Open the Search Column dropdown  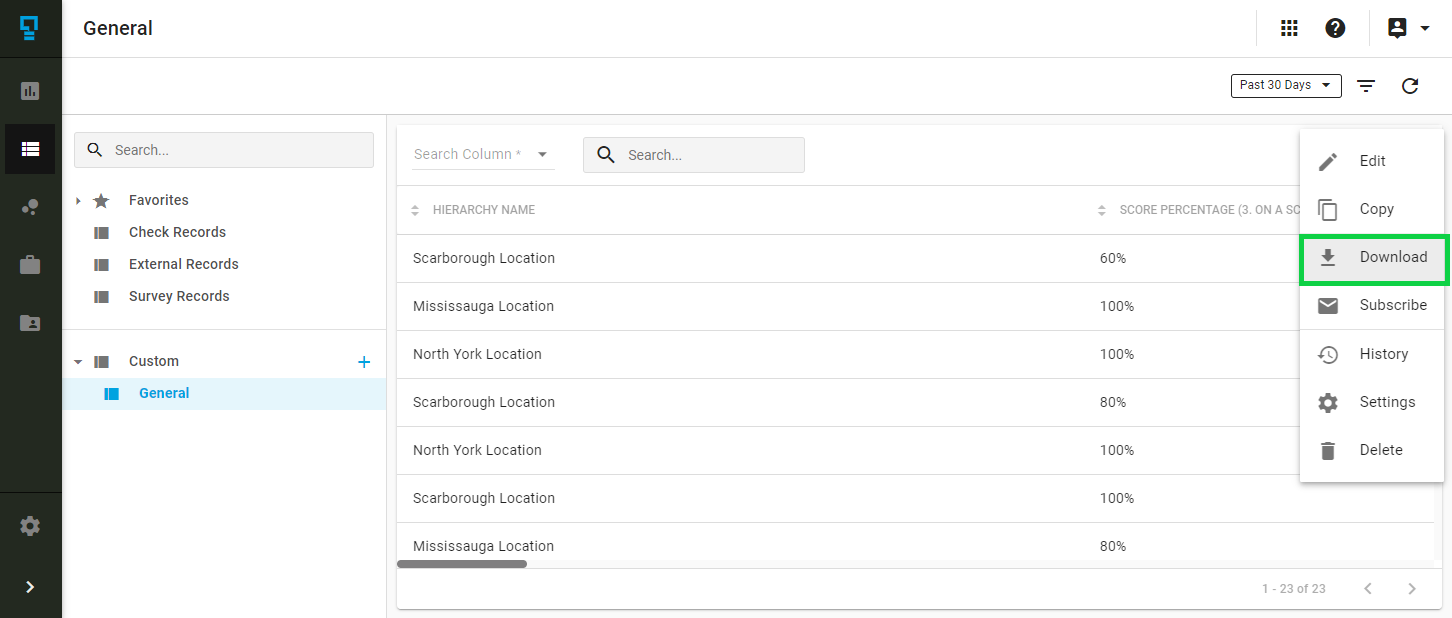[484, 154]
